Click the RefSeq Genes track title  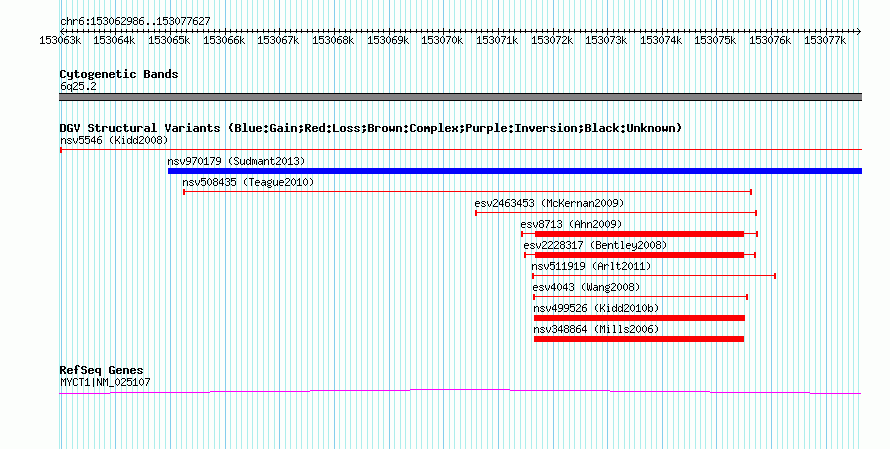tap(102, 370)
